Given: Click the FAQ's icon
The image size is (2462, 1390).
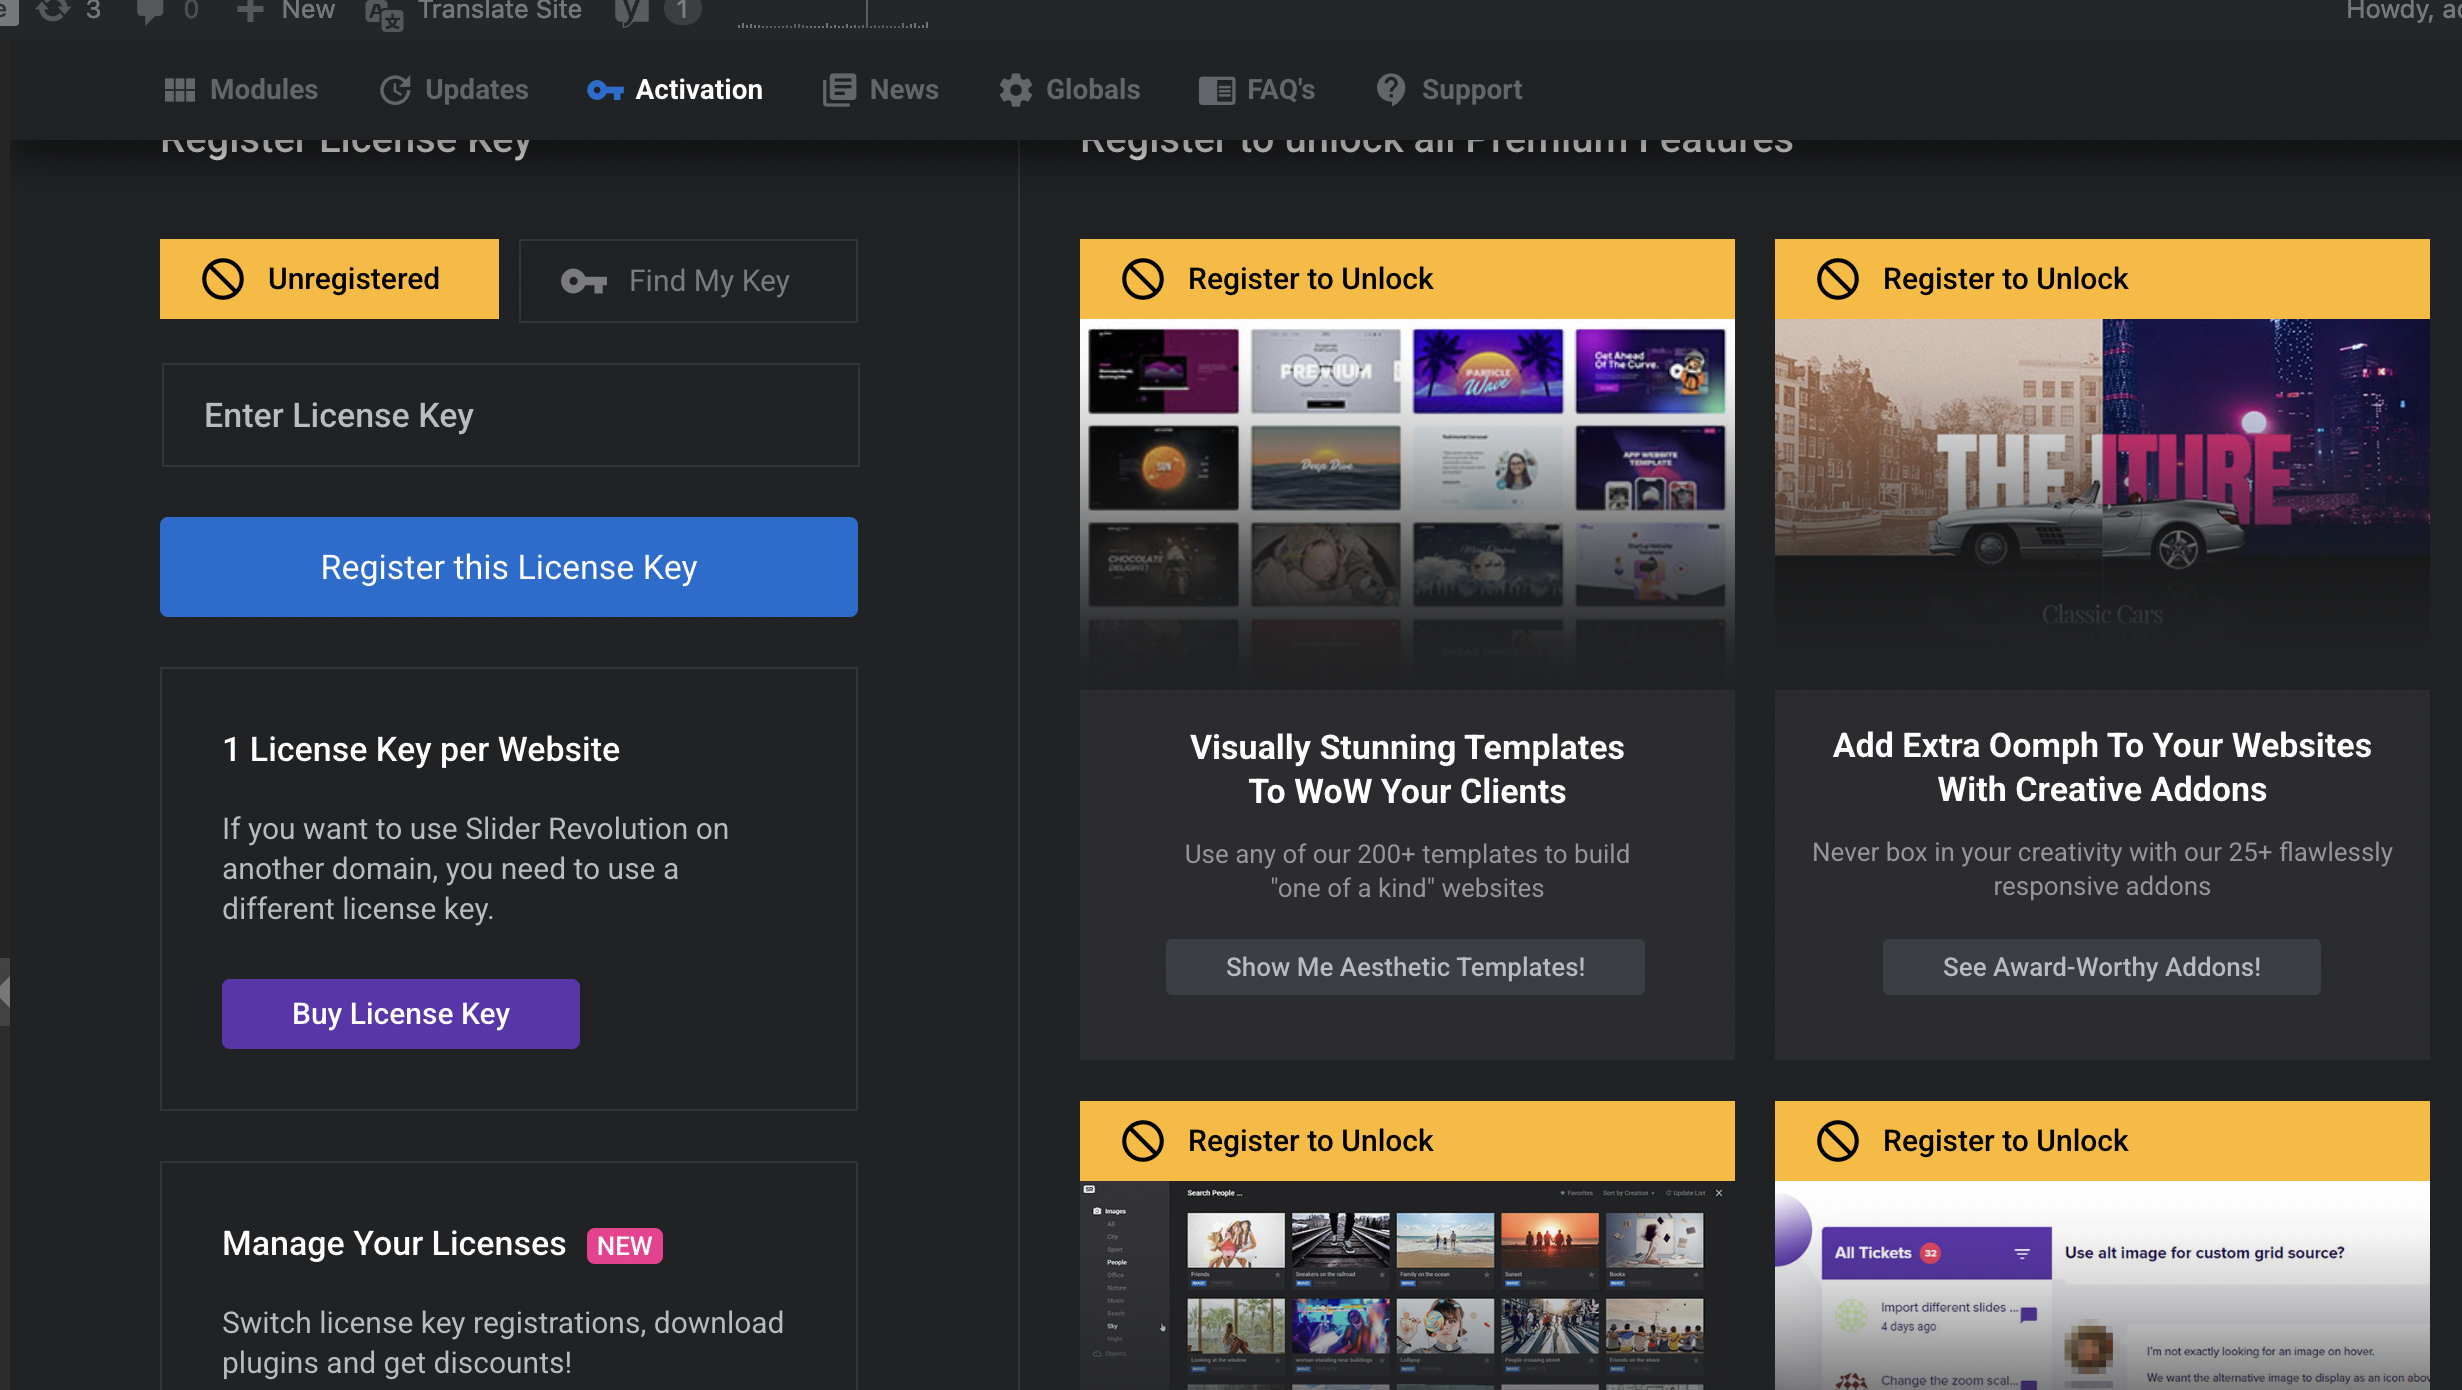Looking at the screenshot, I should pyautogui.click(x=1217, y=90).
